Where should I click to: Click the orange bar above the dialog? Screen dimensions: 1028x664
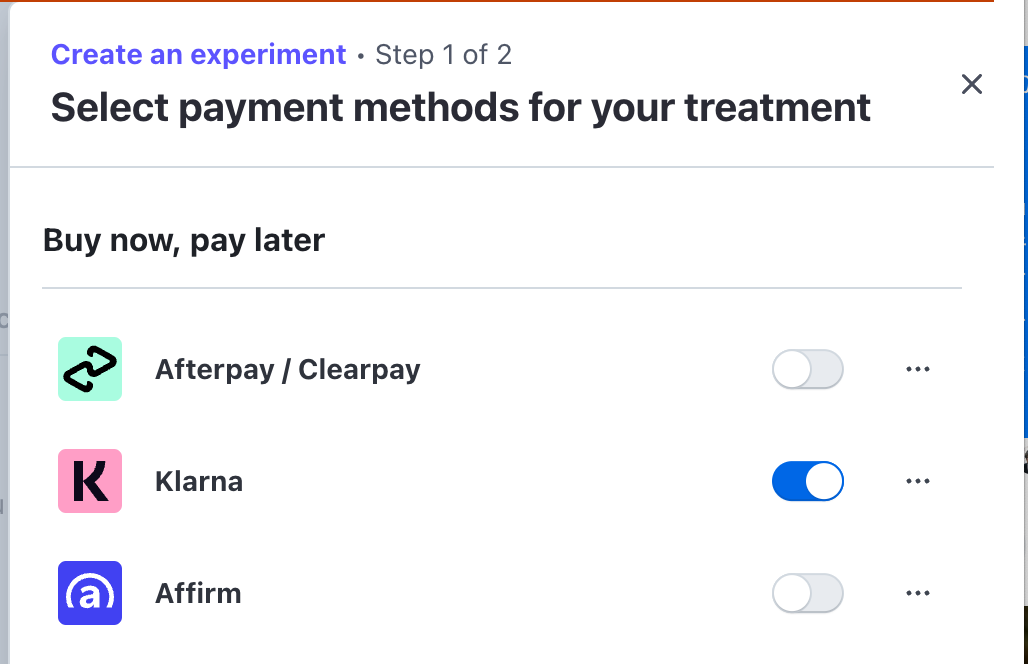click(x=500, y=1)
